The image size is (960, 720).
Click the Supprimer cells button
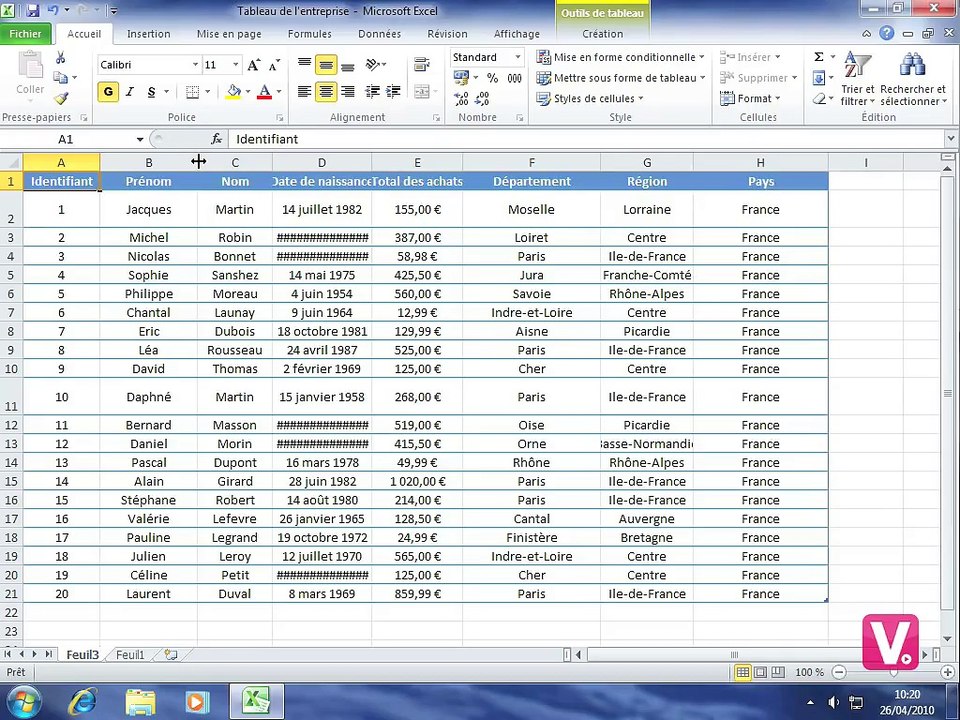(x=759, y=78)
